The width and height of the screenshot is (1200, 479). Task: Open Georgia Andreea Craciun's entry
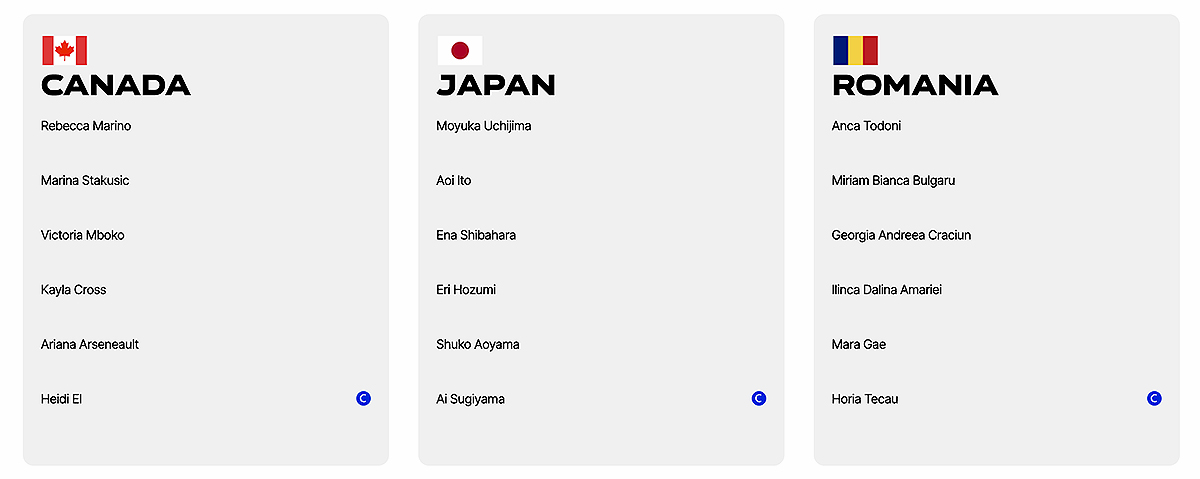(x=901, y=235)
